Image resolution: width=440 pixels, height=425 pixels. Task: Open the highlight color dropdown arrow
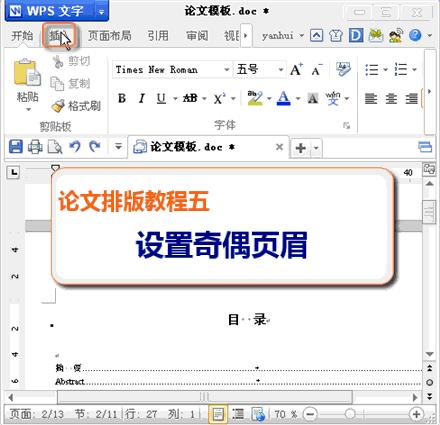coord(269,98)
